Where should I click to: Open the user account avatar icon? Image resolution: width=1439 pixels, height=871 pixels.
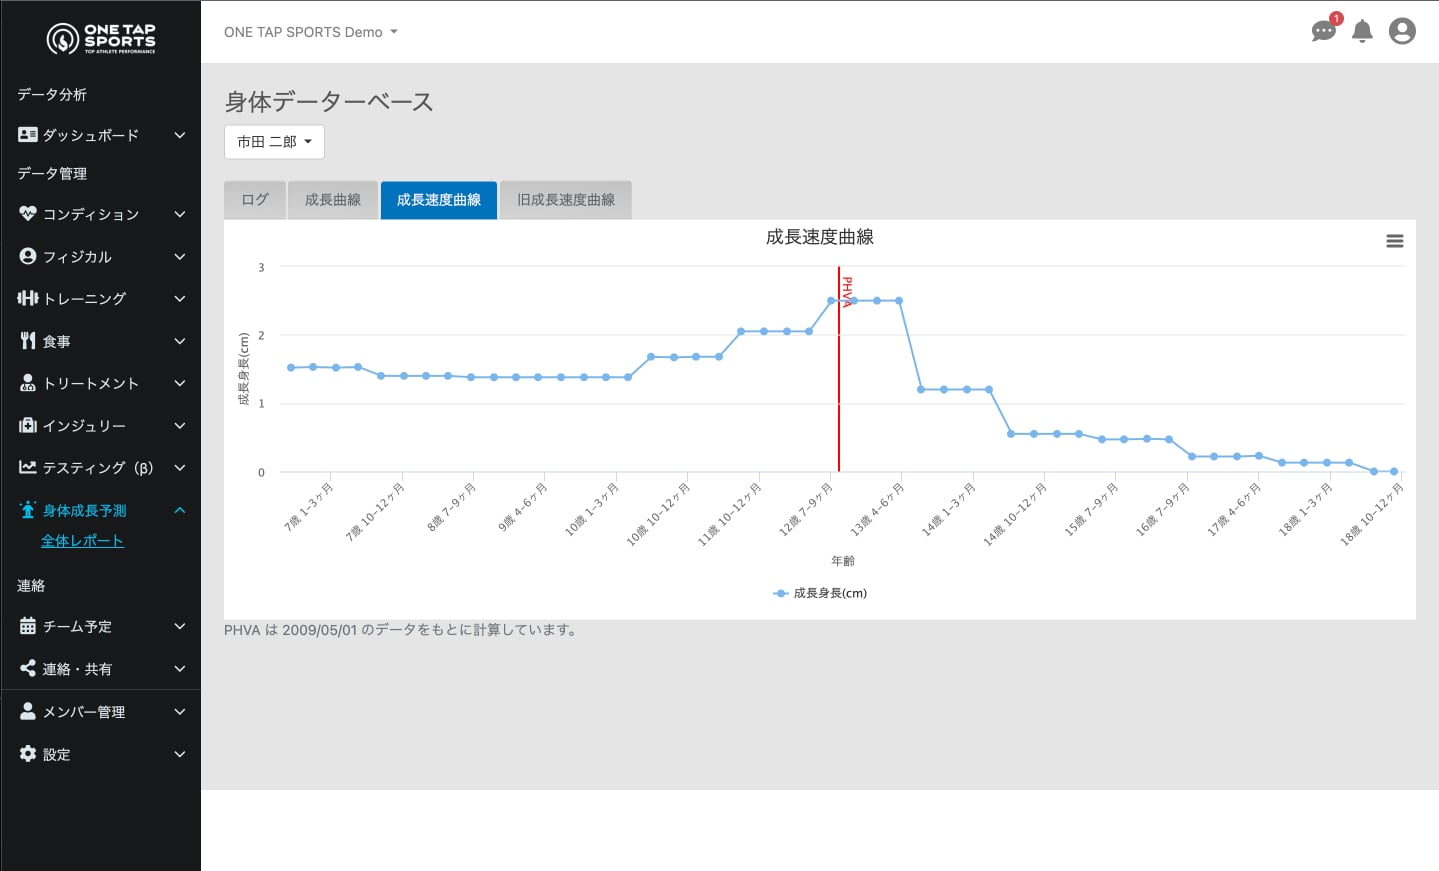(x=1402, y=32)
